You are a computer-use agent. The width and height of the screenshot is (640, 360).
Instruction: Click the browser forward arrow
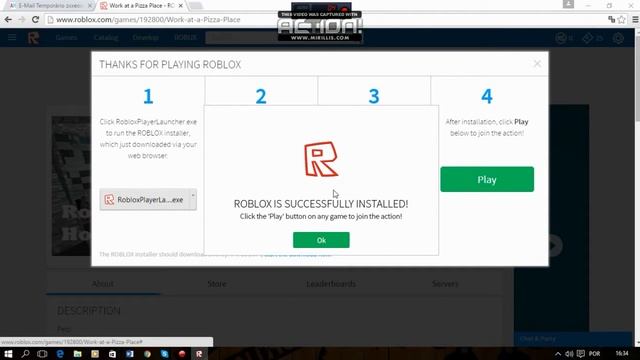[22, 19]
